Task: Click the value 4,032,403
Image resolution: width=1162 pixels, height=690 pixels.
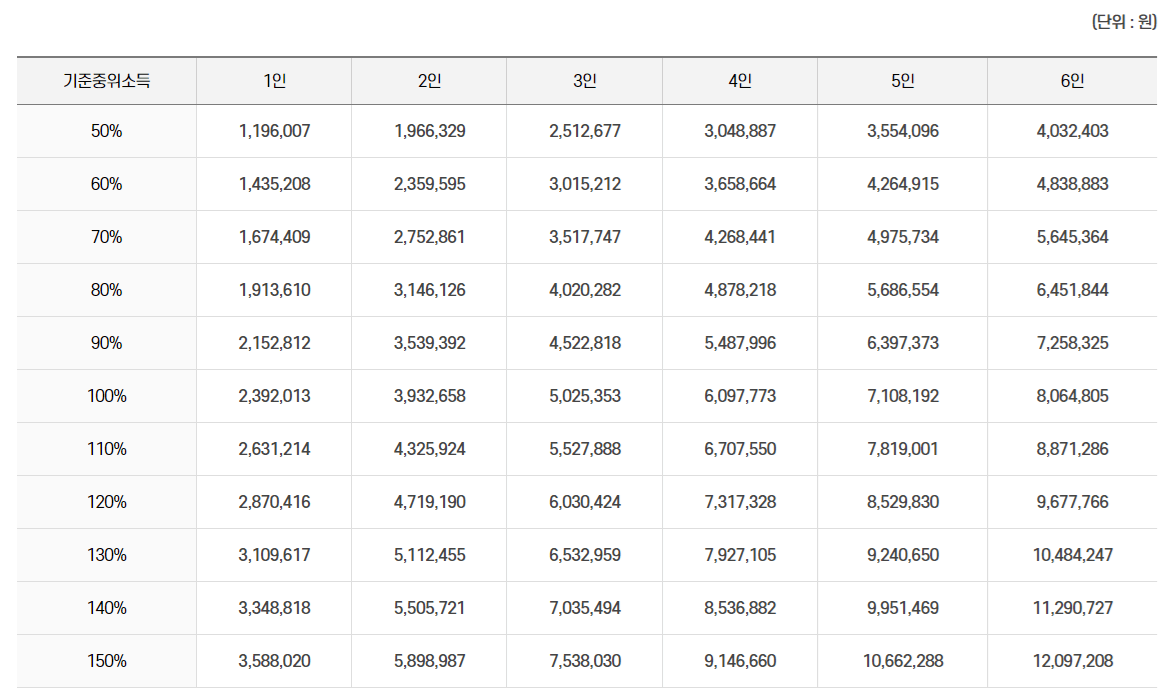Action: pyautogui.click(x=1072, y=131)
